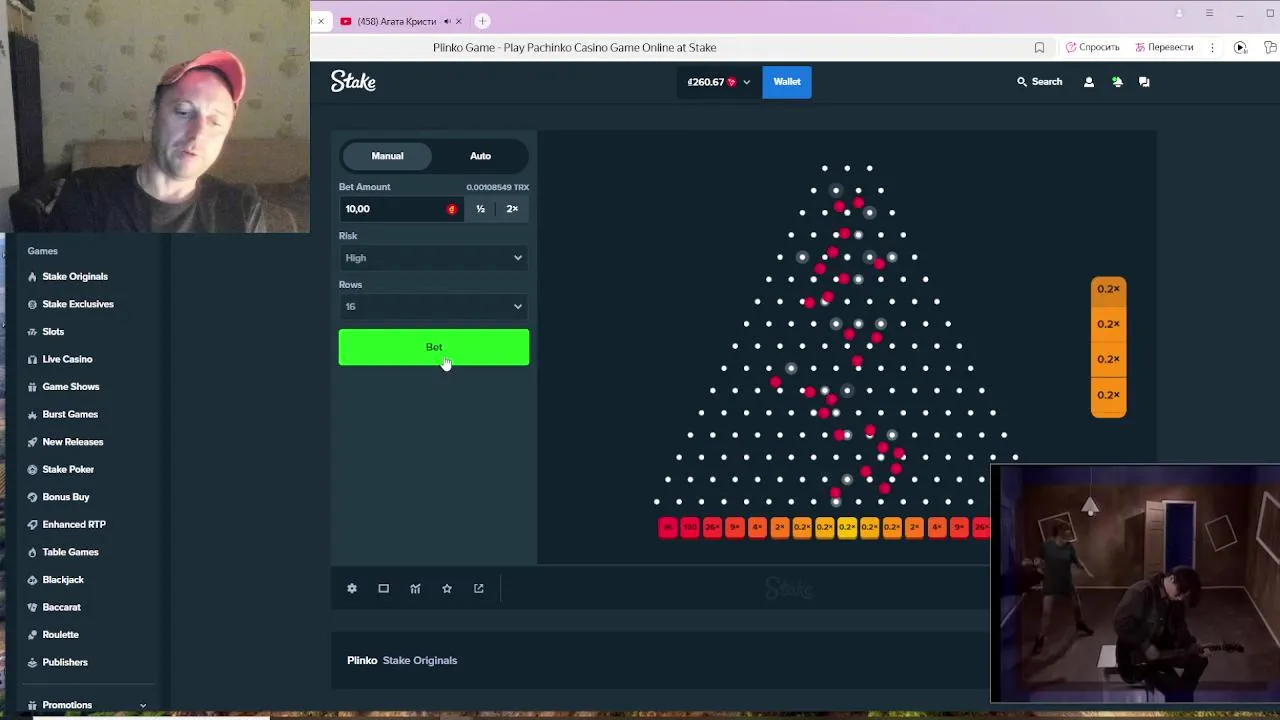The width and height of the screenshot is (1280, 720).
Task: Open the browser hamburger menu in title bar
Action: point(1209,13)
